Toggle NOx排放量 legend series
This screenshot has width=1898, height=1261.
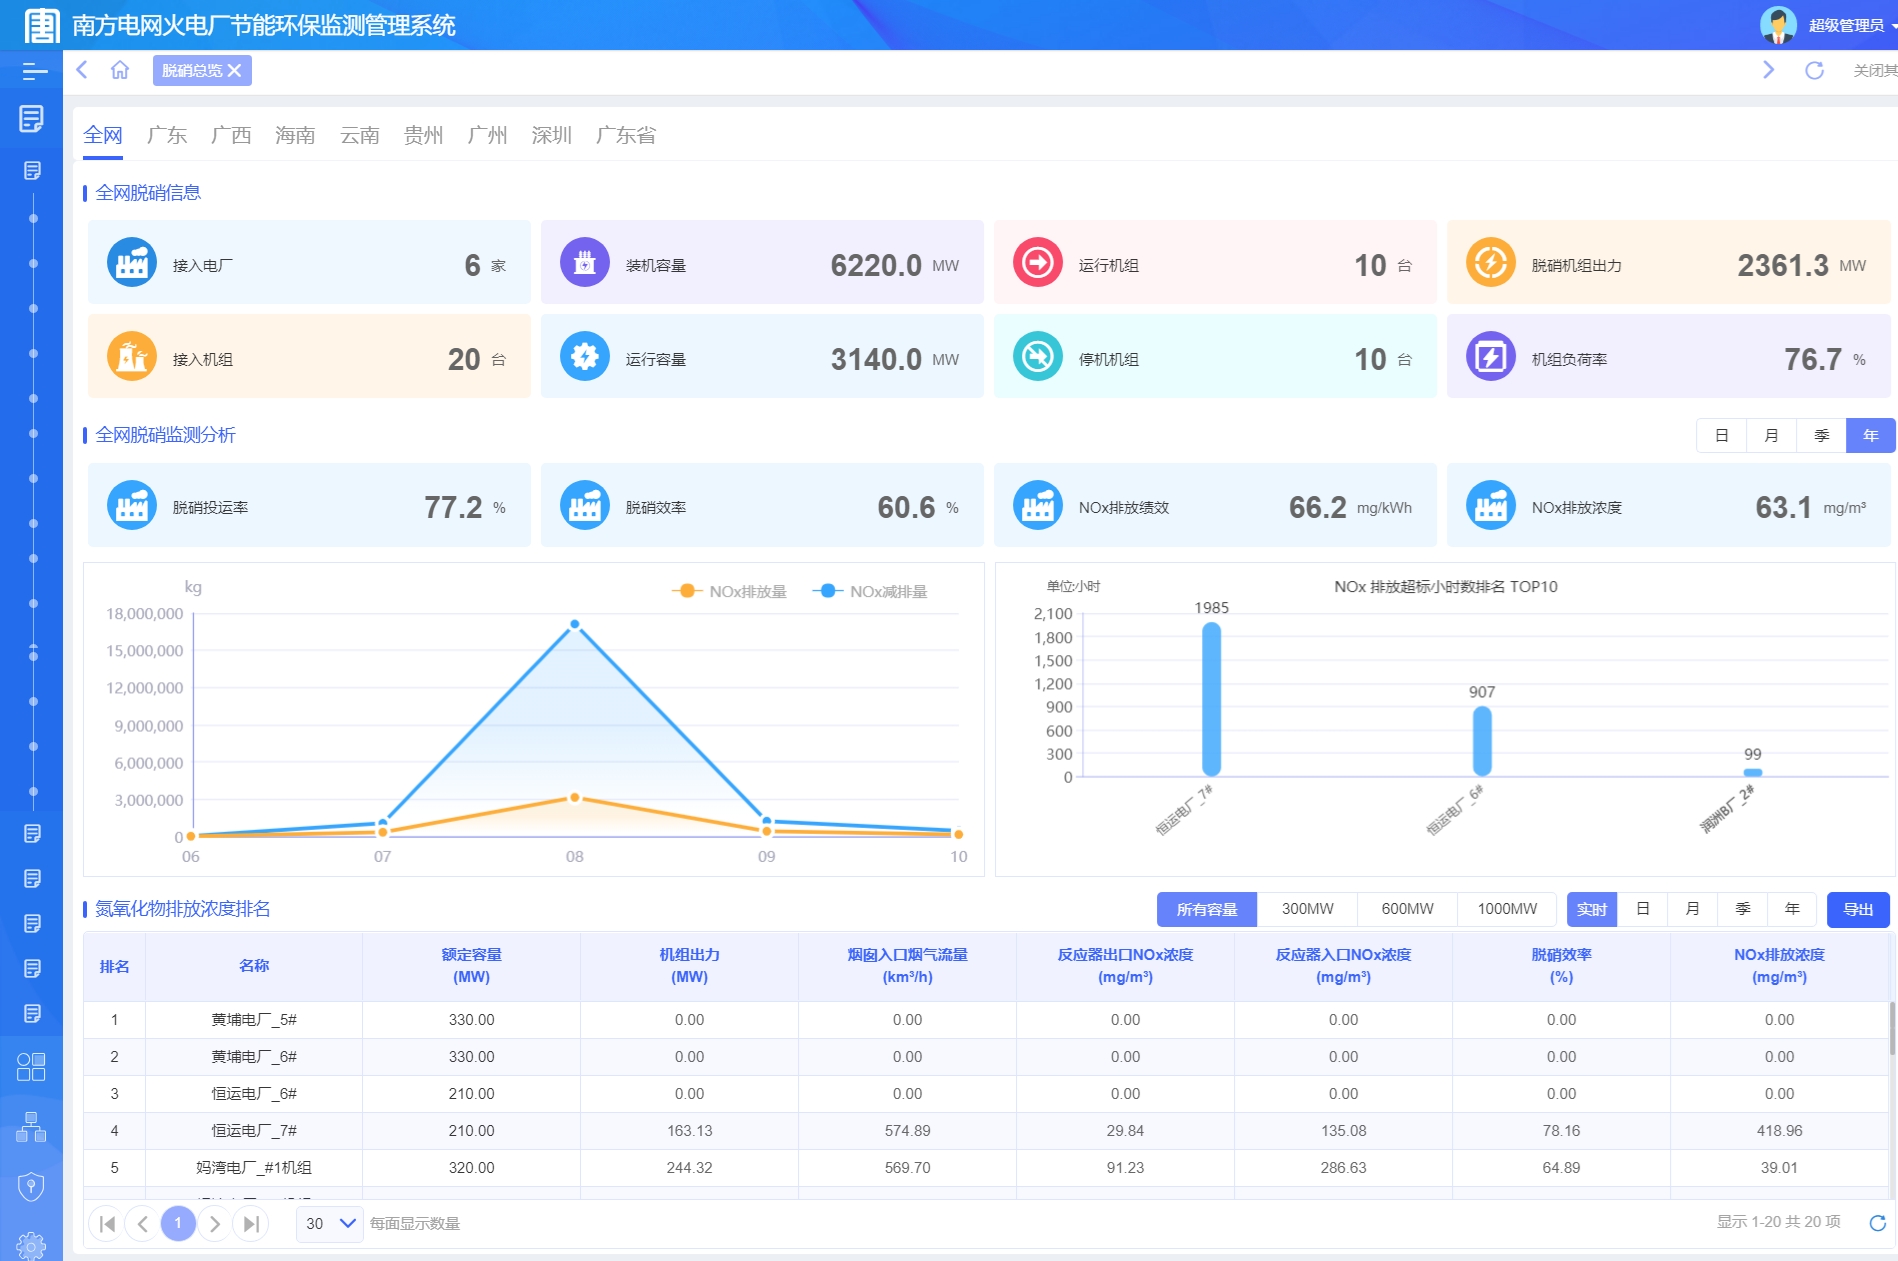(x=729, y=591)
